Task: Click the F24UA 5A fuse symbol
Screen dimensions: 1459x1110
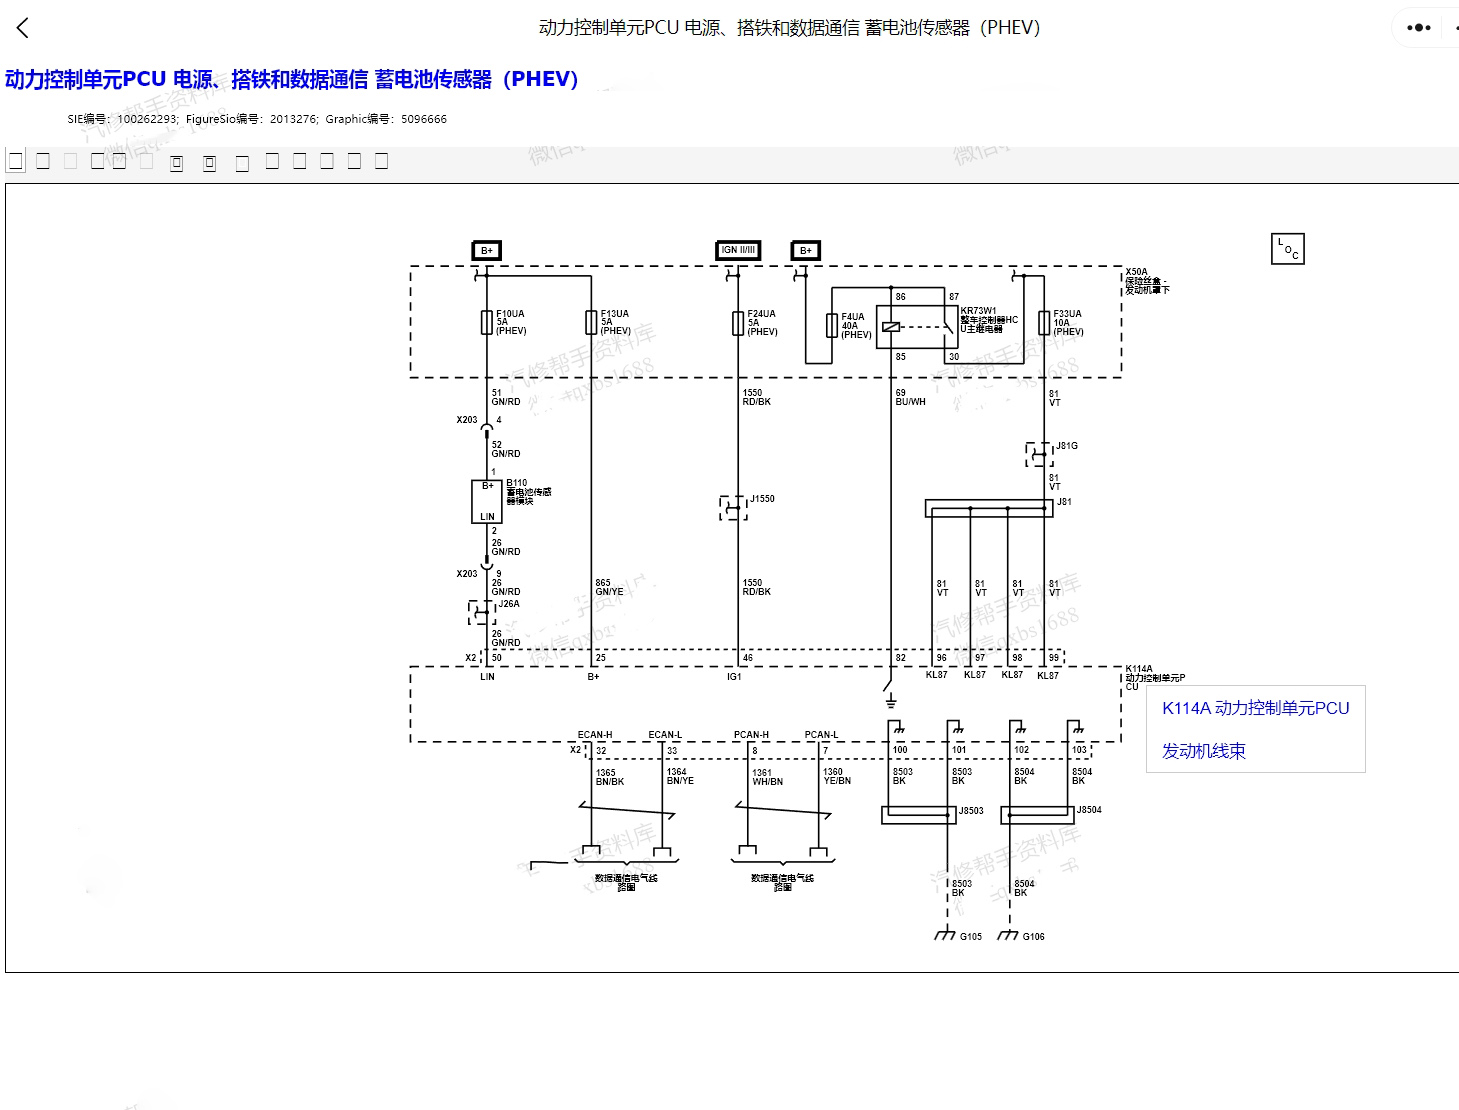Action: click(738, 323)
